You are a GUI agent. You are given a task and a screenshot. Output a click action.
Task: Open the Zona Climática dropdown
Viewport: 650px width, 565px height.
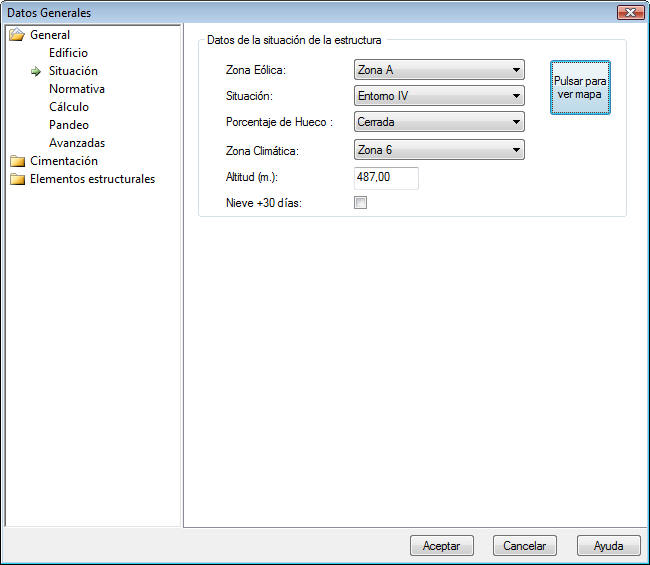pos(439,150)
